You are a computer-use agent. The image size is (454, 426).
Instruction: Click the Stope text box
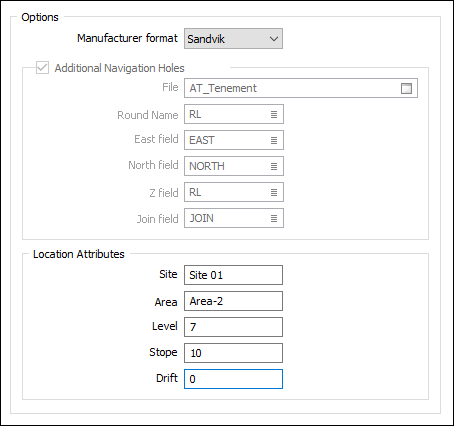coord(233,353)
